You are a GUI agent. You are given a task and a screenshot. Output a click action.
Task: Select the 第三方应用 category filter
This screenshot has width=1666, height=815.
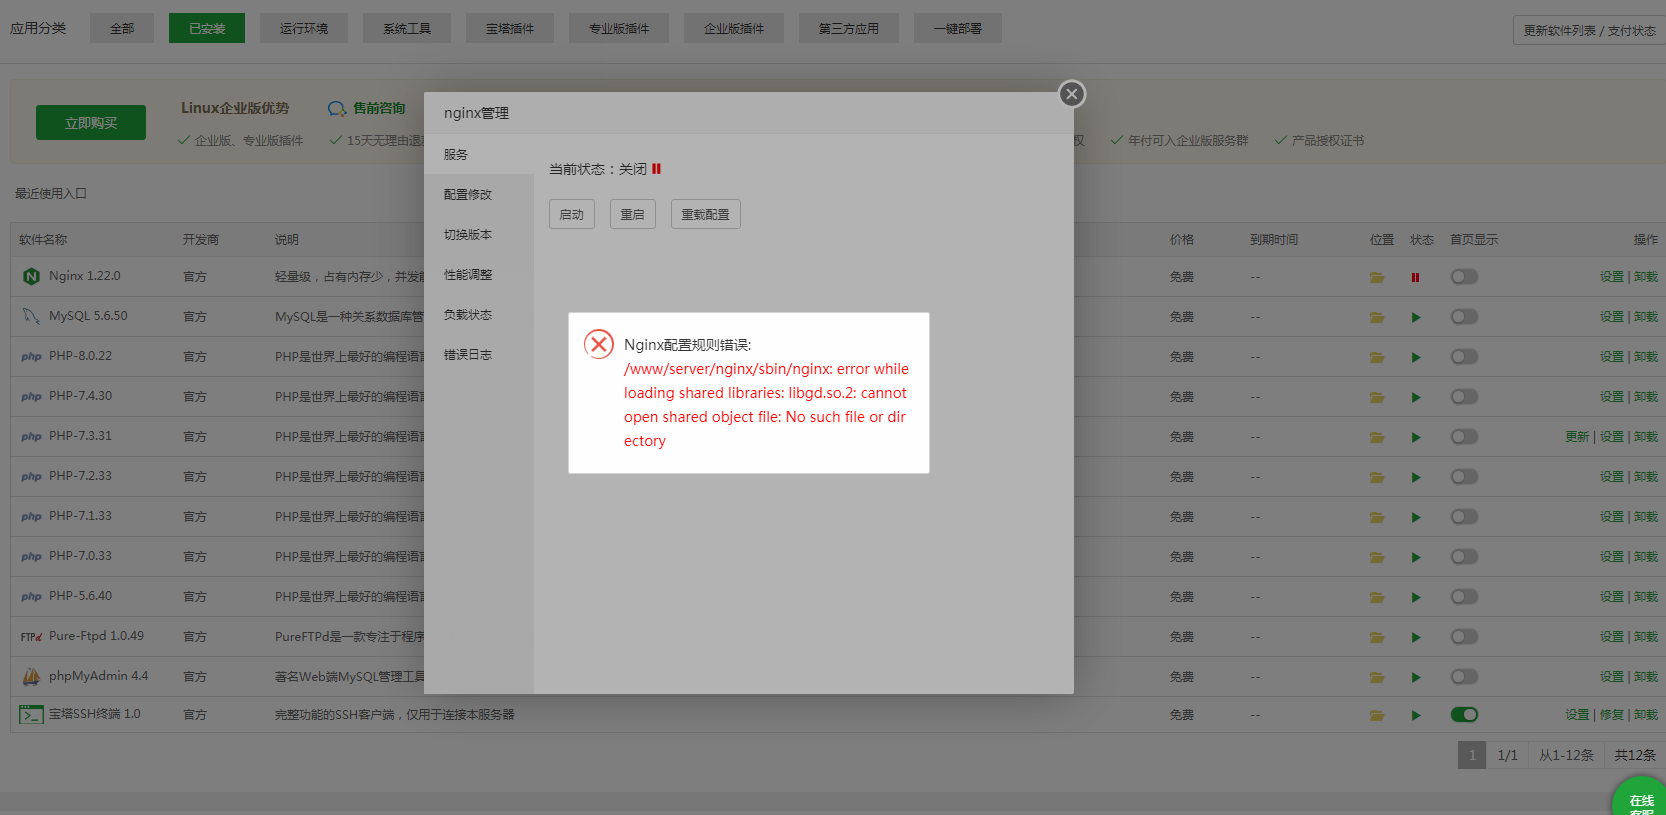pos(849,28)
